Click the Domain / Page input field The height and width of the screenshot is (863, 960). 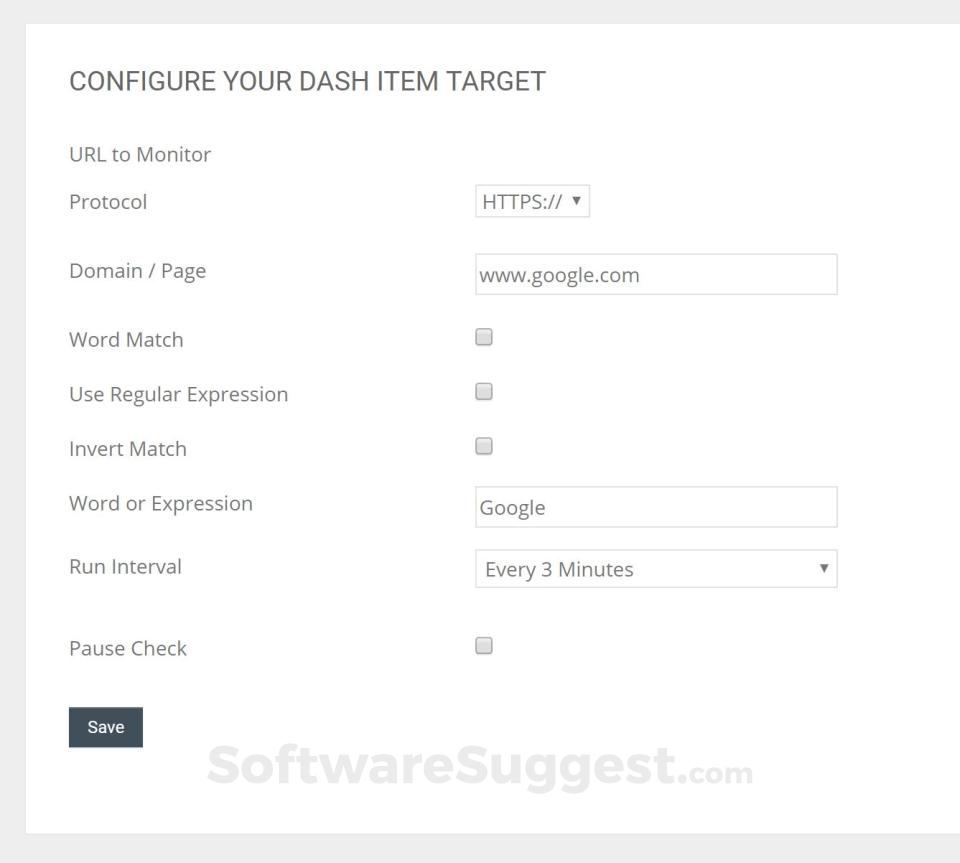click(656, 275)
